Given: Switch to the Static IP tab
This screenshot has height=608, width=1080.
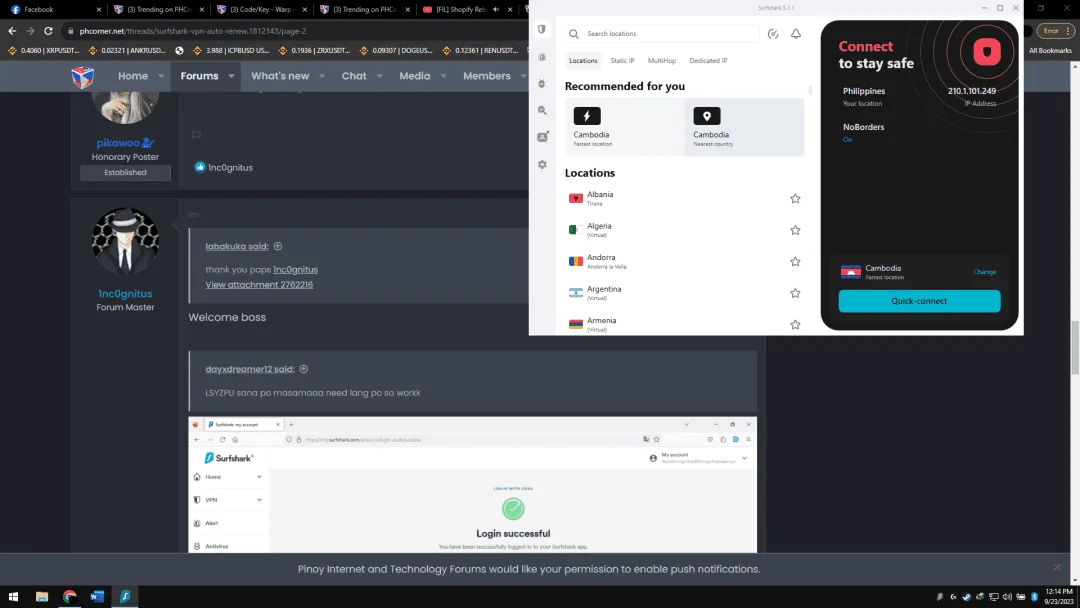Looking at the screenshot, I should [622, 61].
